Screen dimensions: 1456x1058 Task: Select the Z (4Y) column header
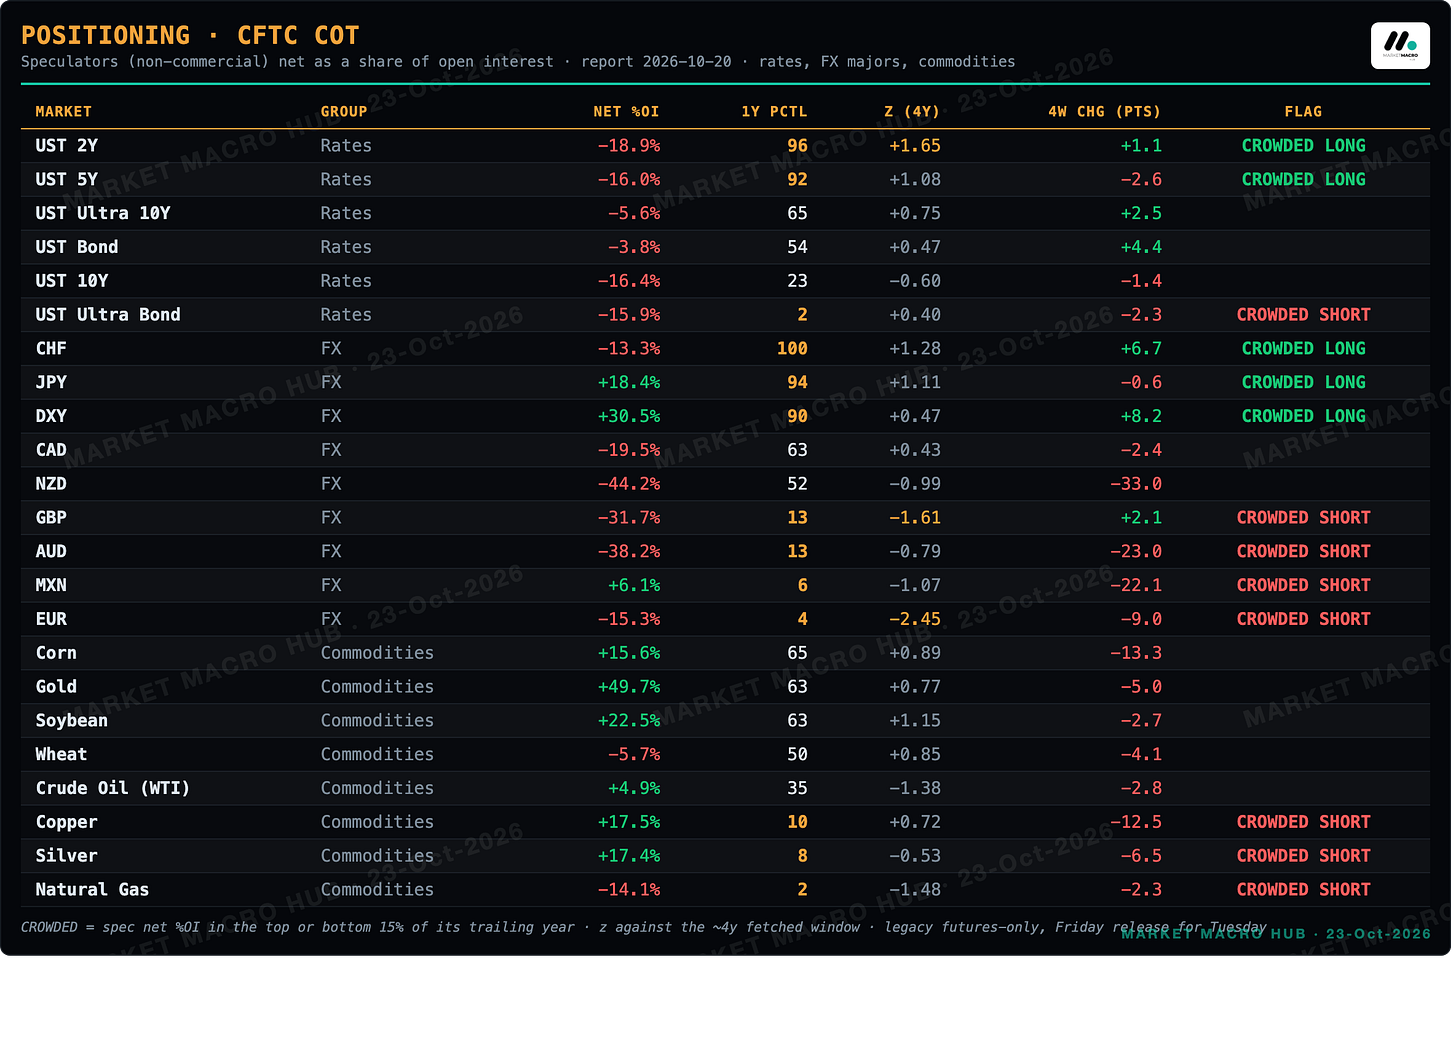[912, 112]
